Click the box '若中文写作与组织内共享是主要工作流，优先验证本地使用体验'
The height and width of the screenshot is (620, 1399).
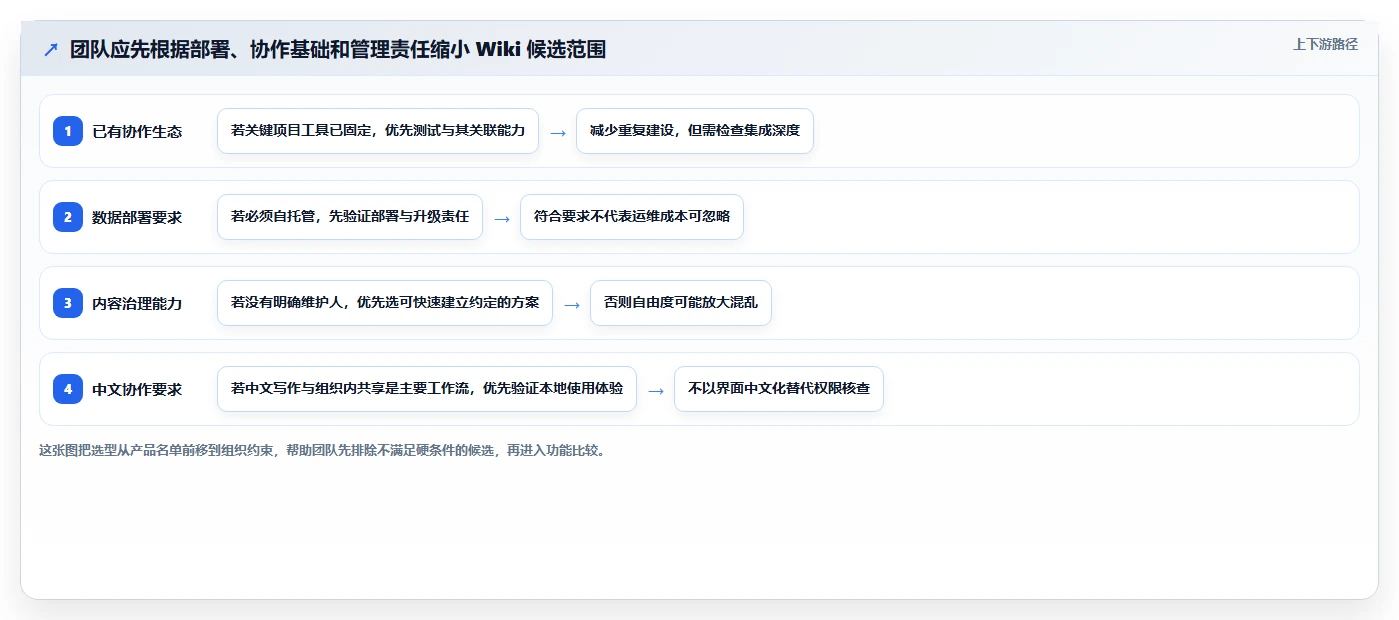pos(427,389)
